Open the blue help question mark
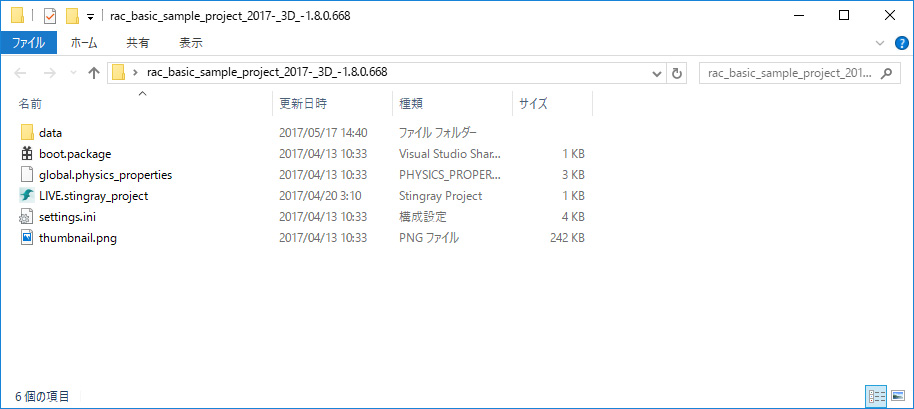Viewport: 914px width, 409px height. click(x=901, y=43)
